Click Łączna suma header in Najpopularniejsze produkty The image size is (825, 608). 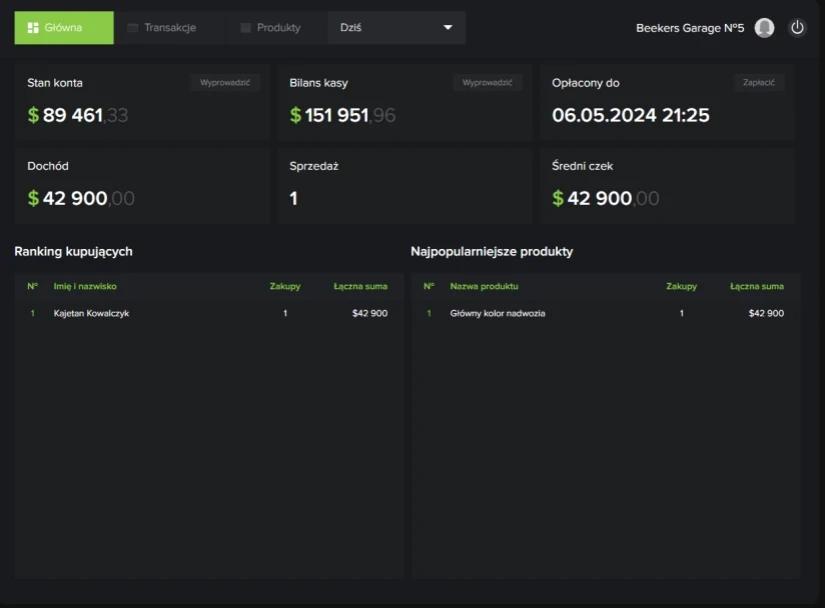756,286
